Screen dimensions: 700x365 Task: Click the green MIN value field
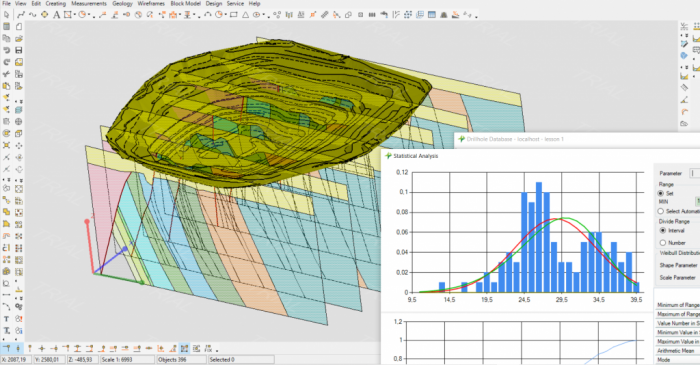click(x=697, y=202)
